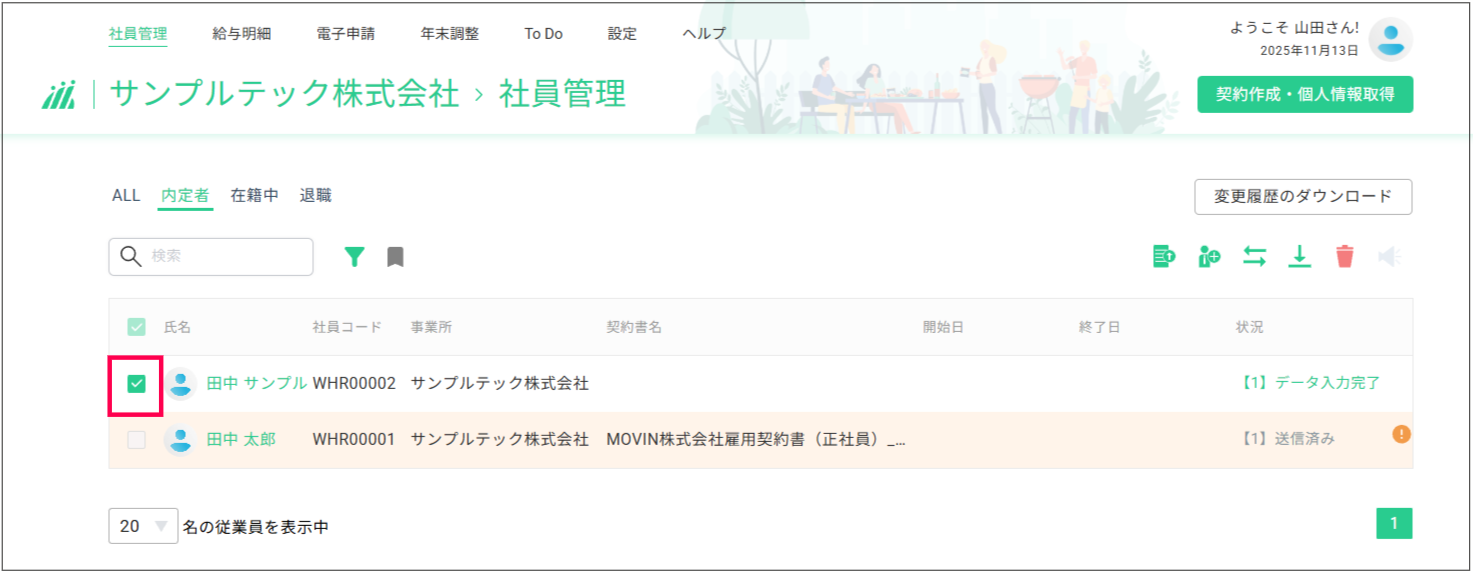Click the 契約書名 column header
Viewport: 1473px width, 573px height.
point(634,327)
